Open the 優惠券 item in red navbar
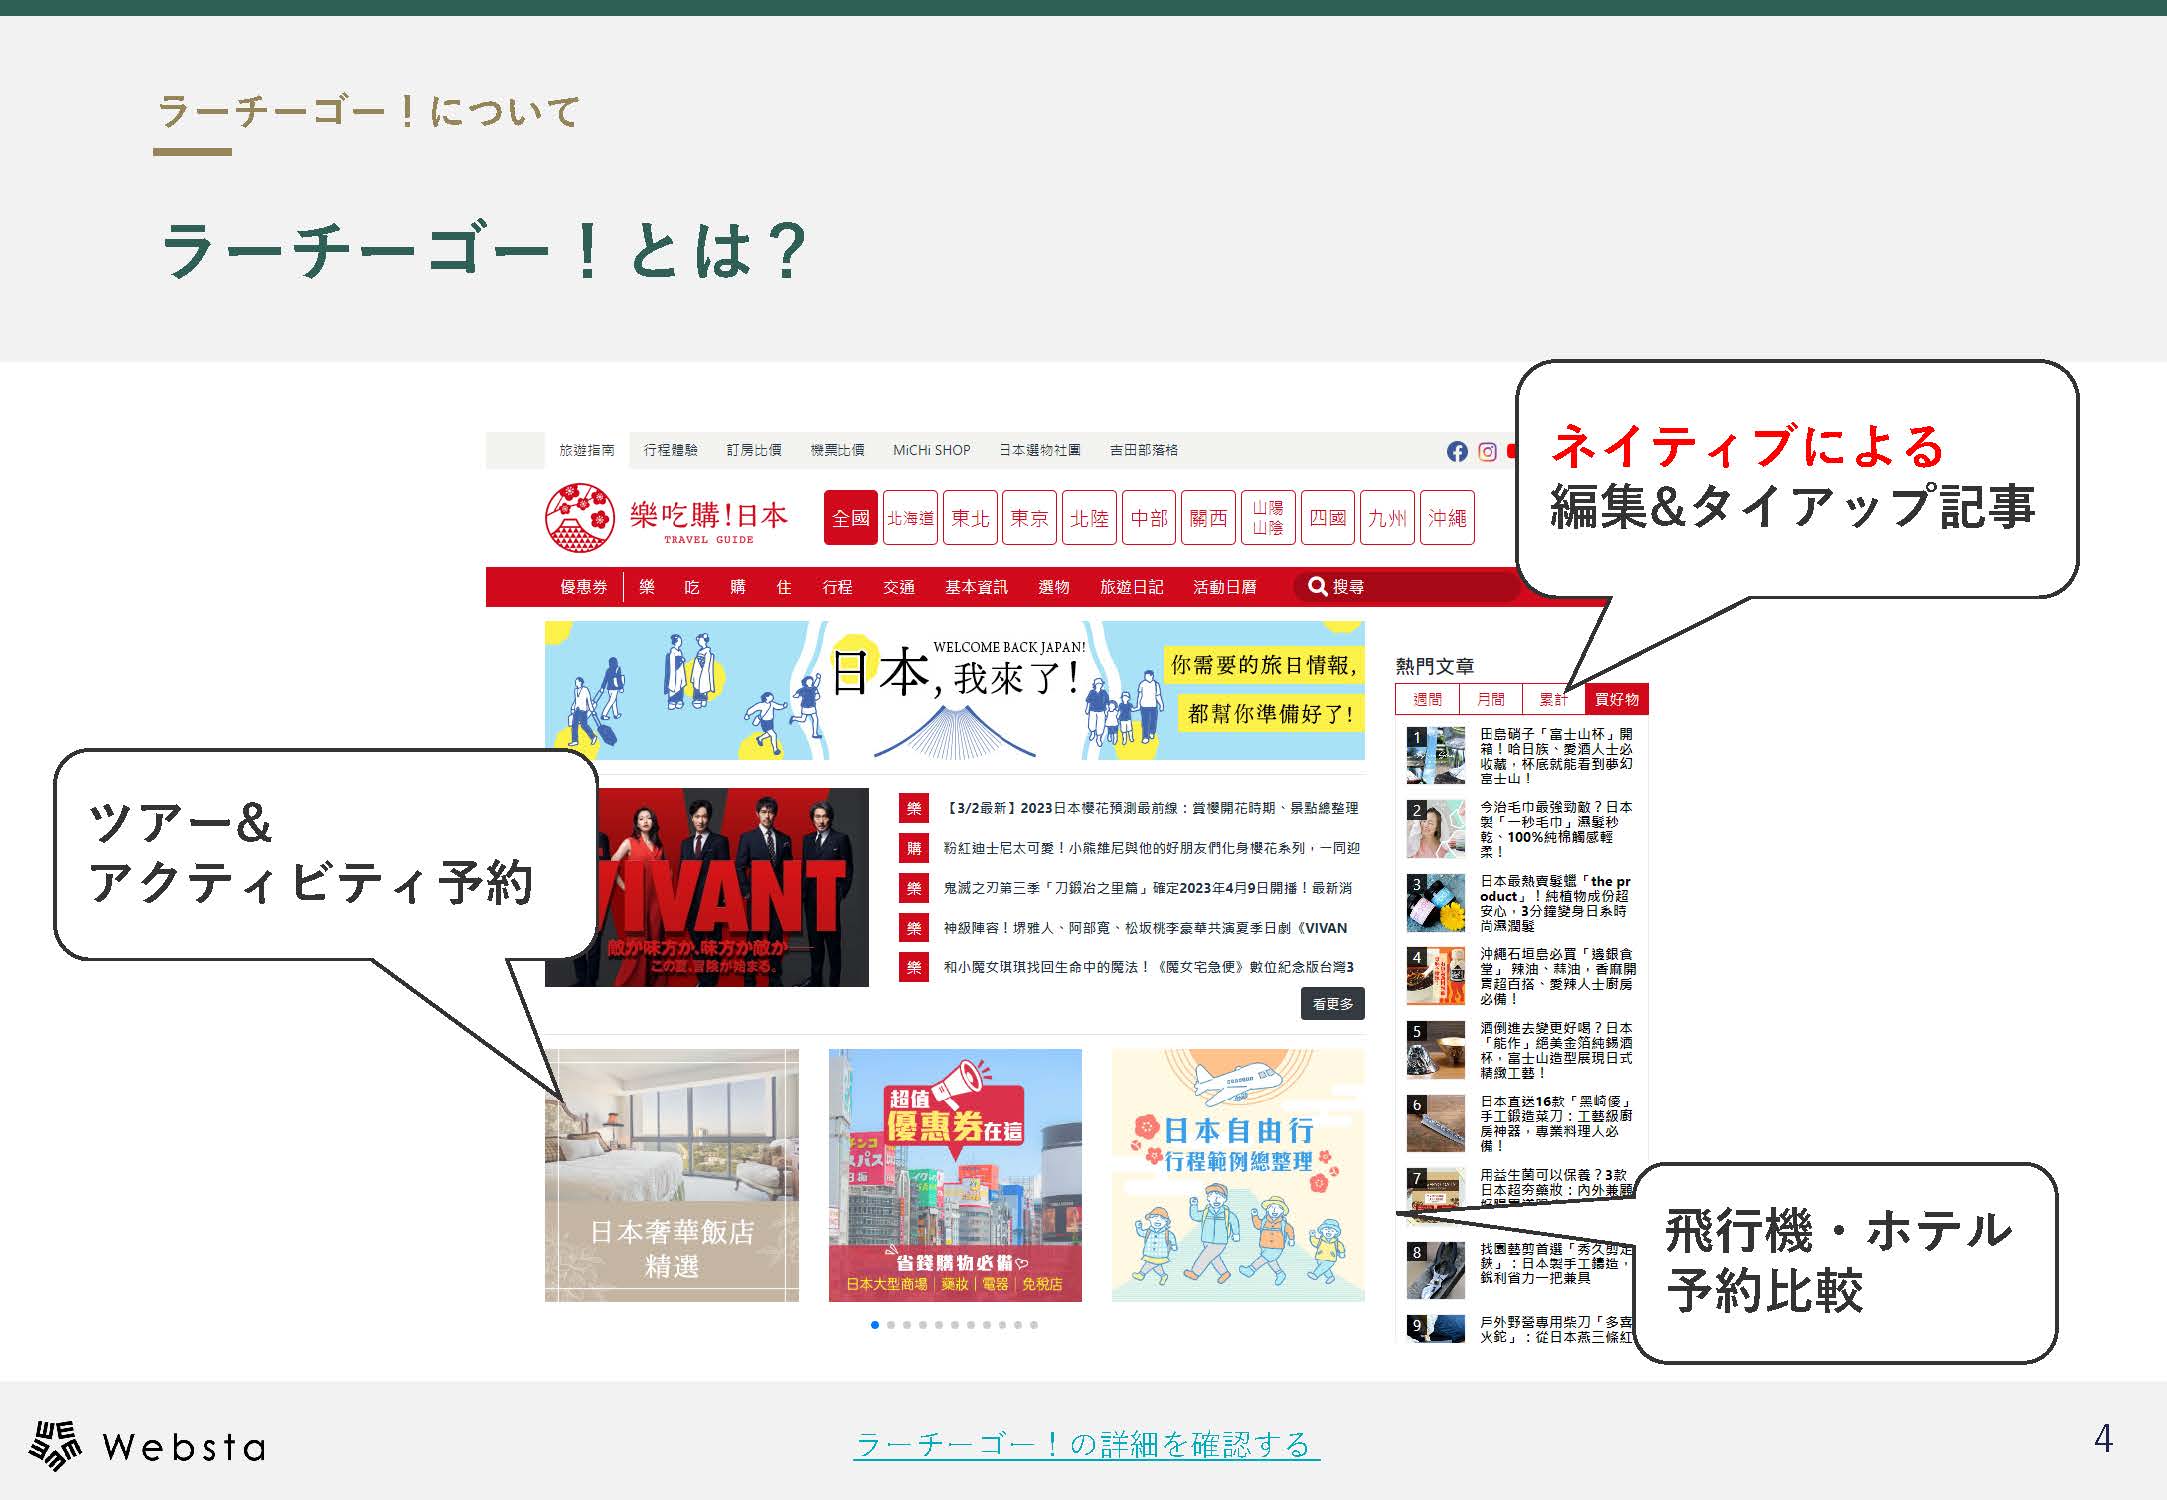 (x=583, y=587)
